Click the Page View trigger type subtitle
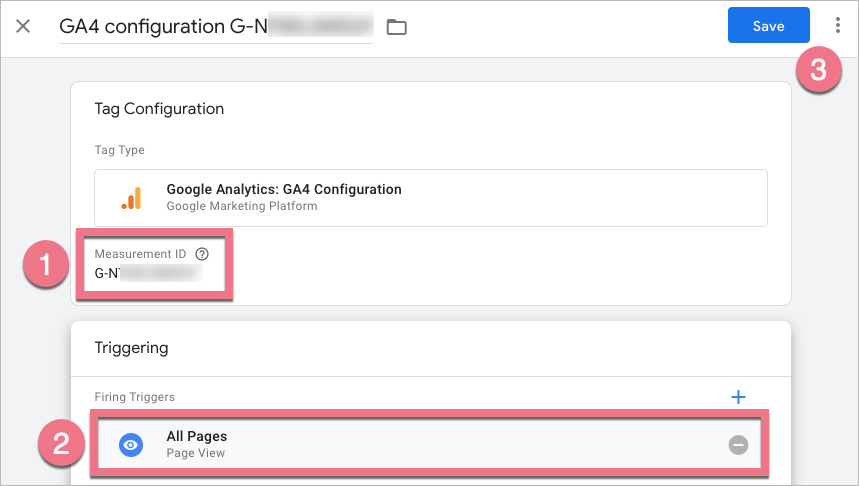 195,453
